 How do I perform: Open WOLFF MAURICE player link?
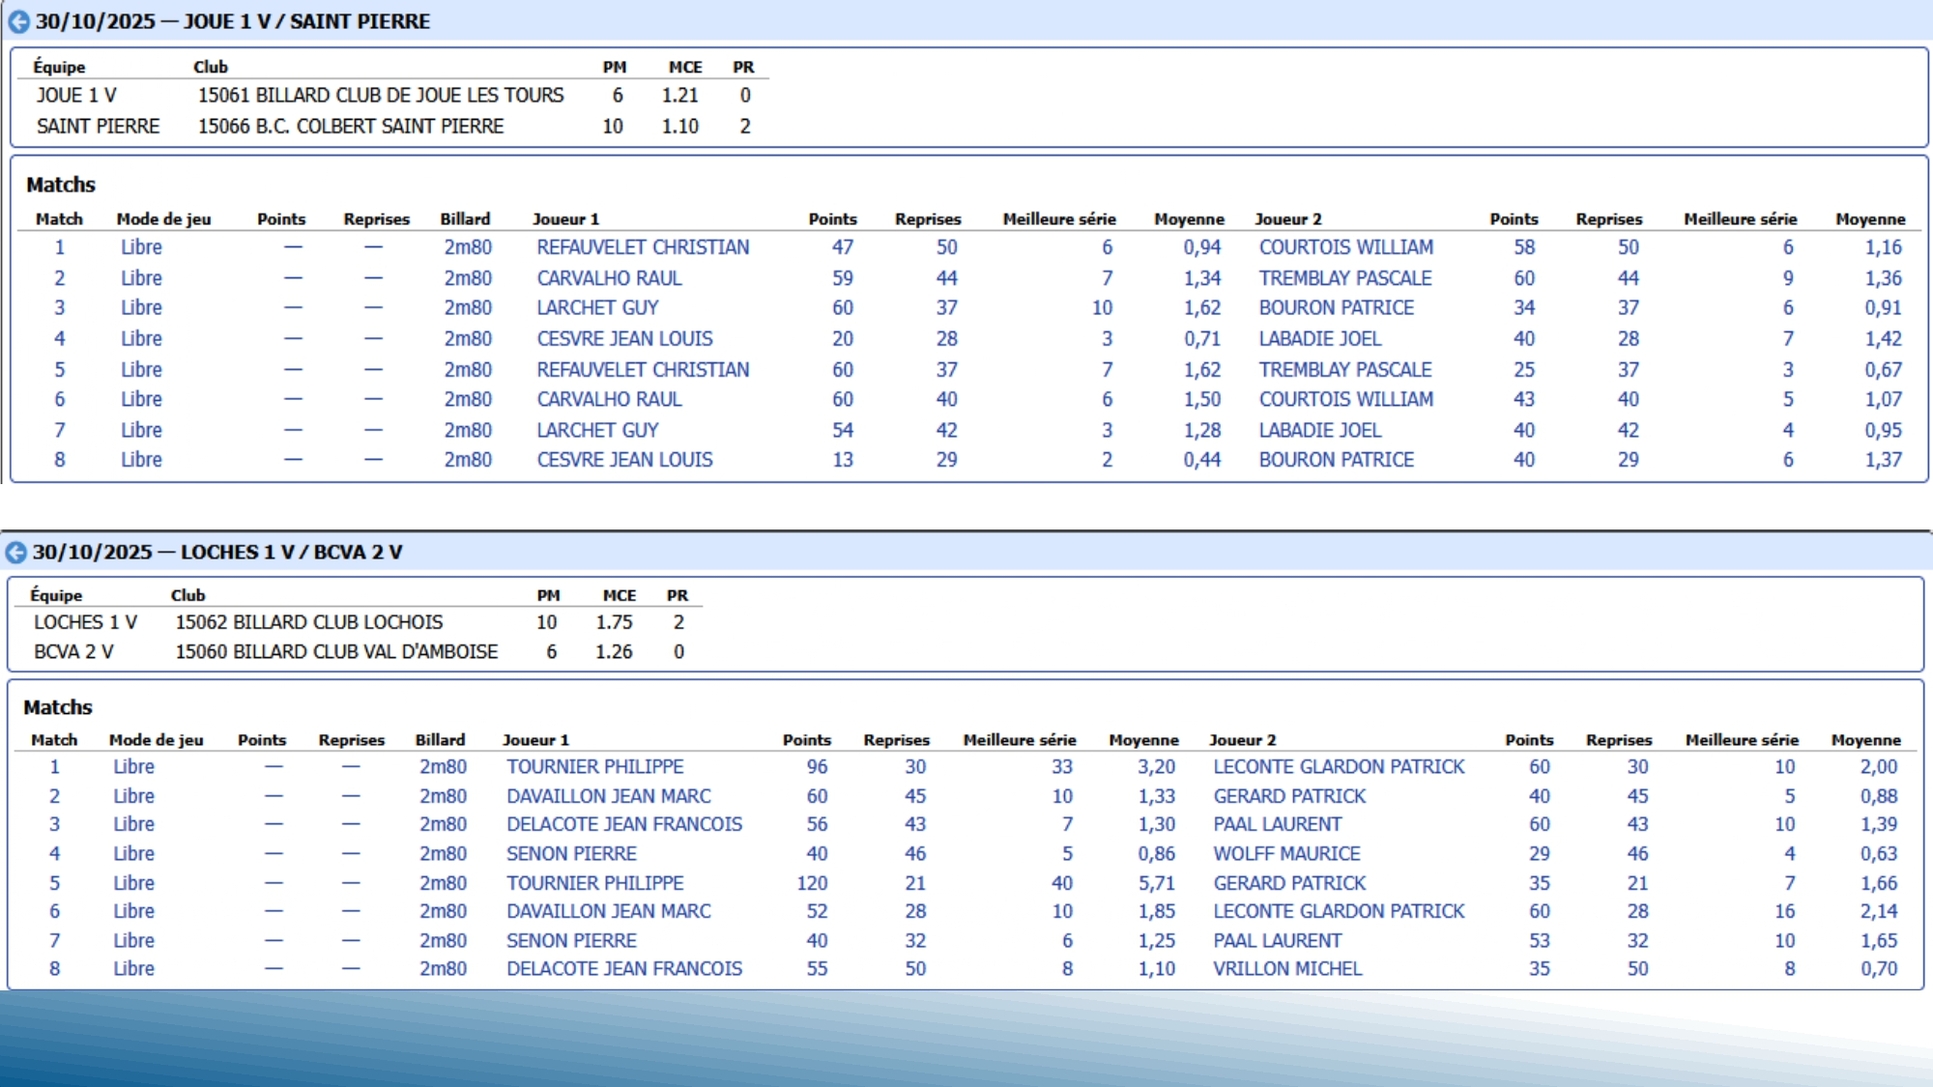pos(1286,853)
